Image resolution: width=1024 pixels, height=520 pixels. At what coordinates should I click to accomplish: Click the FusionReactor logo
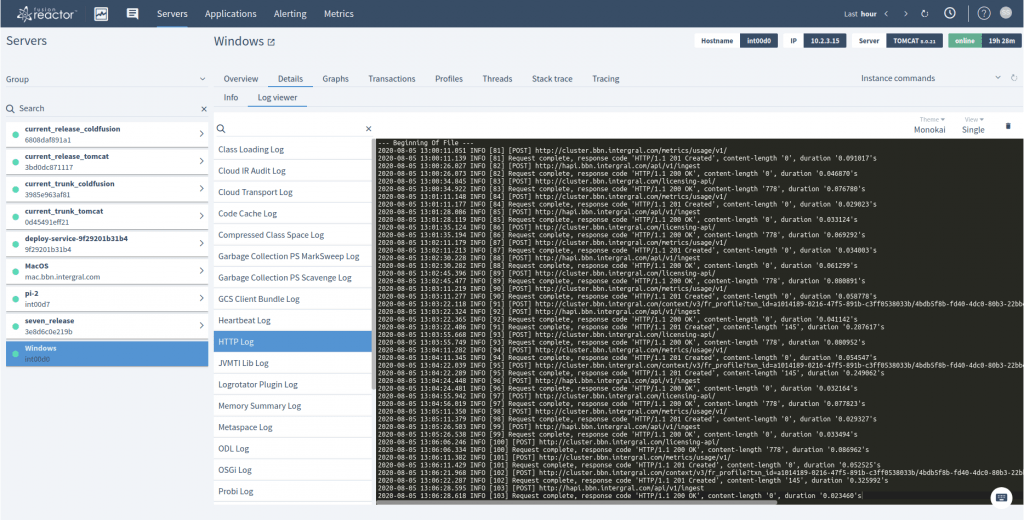point(47,13)
